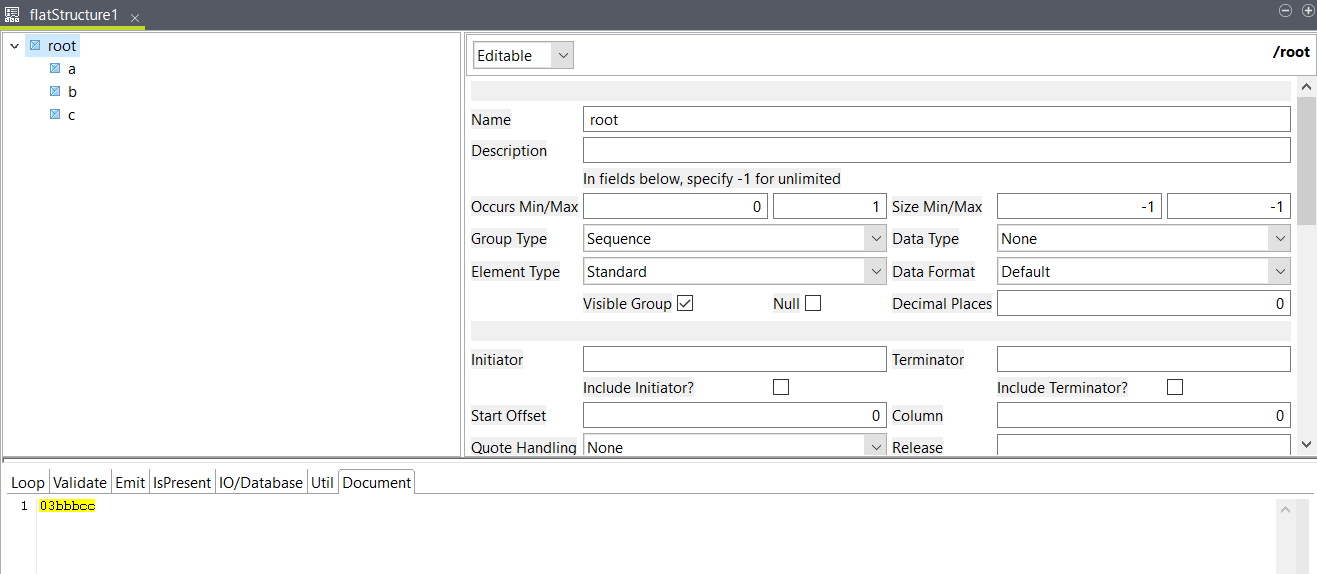
Task: Click the icon beside element a
Action: pyautogui.click(x=55, y=69)
